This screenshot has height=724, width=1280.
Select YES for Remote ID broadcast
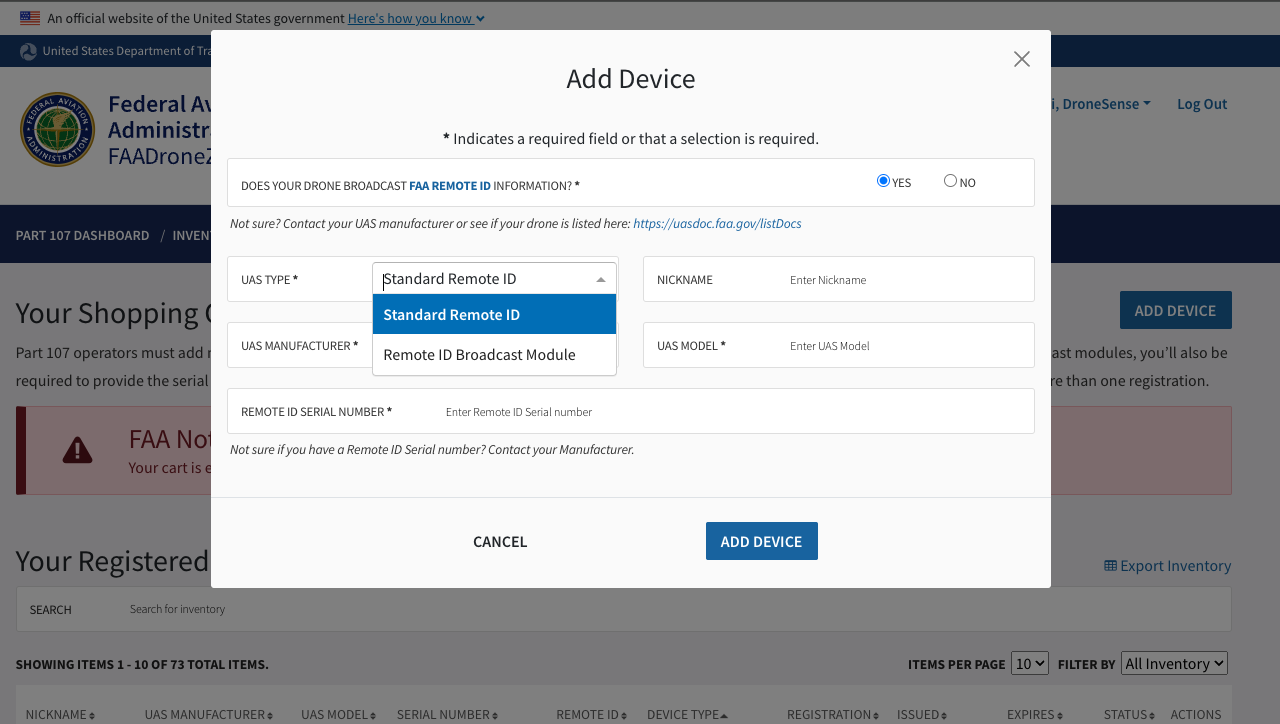[x=882, y=180]
